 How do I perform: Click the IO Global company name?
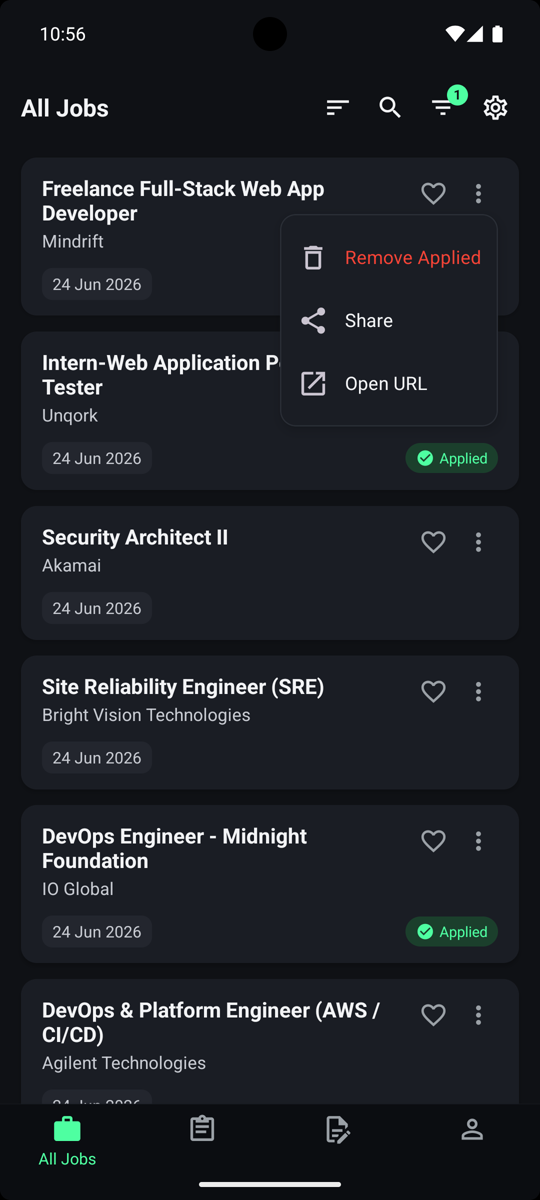click(78, 889)
